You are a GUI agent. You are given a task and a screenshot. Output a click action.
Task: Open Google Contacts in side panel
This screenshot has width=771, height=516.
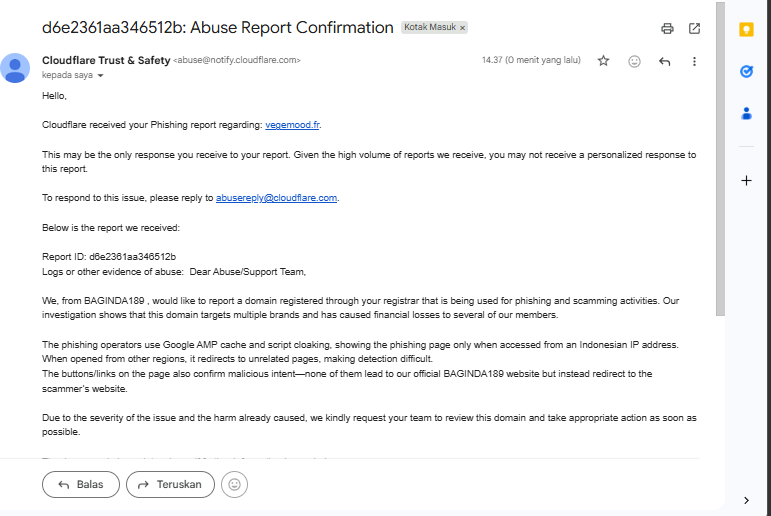coord(746,113)
